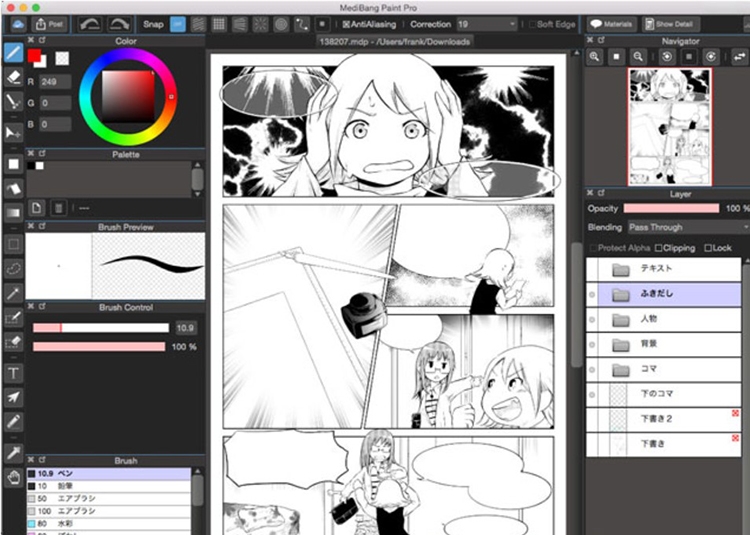Select the Brush tool in the left toolbar
This screenshot has height=535, width=750.
[13, 53]
